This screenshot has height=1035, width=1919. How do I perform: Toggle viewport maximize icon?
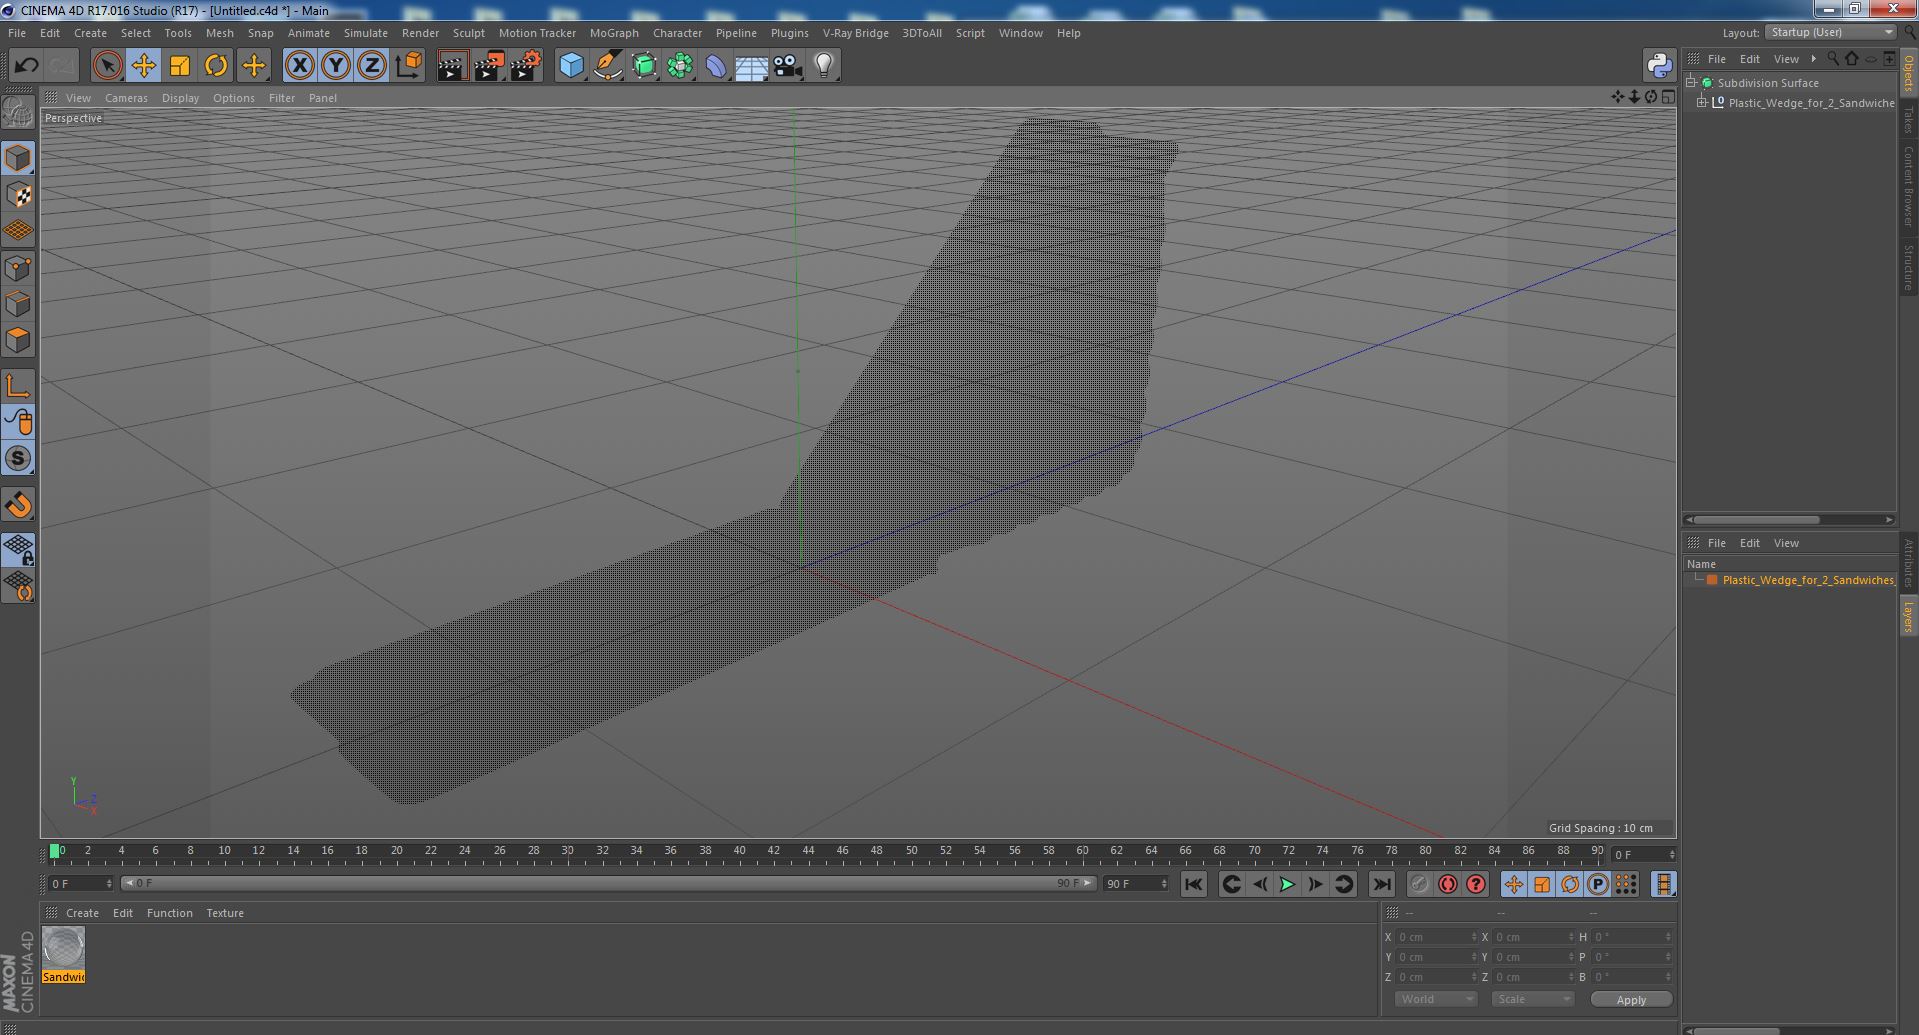[x=1668, y=97]
